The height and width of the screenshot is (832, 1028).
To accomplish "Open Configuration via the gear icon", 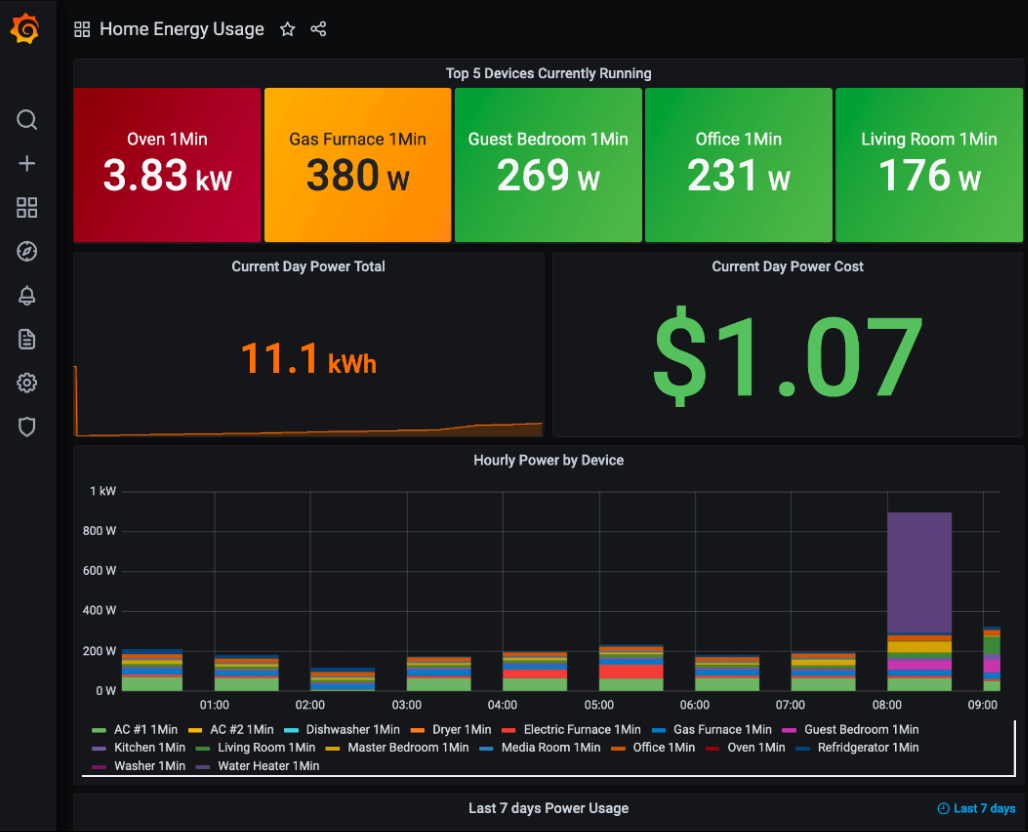I will click(x=27, y=383).
